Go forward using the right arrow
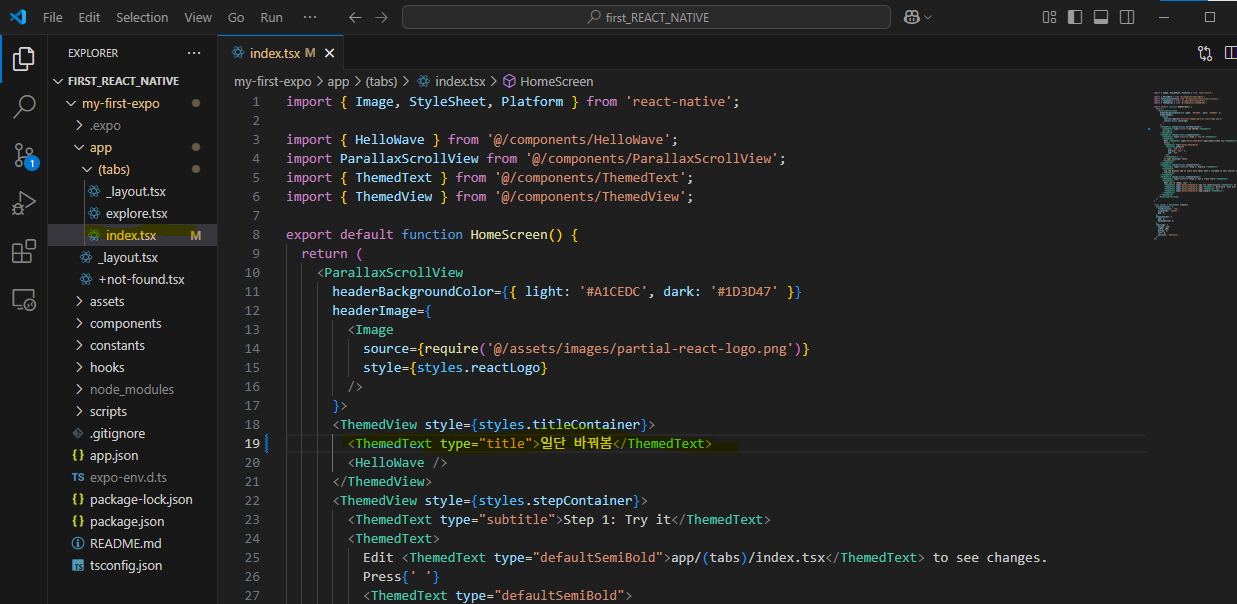This screenshot has height=604, width=1237. pyautogui.click(x=381, y=17)
